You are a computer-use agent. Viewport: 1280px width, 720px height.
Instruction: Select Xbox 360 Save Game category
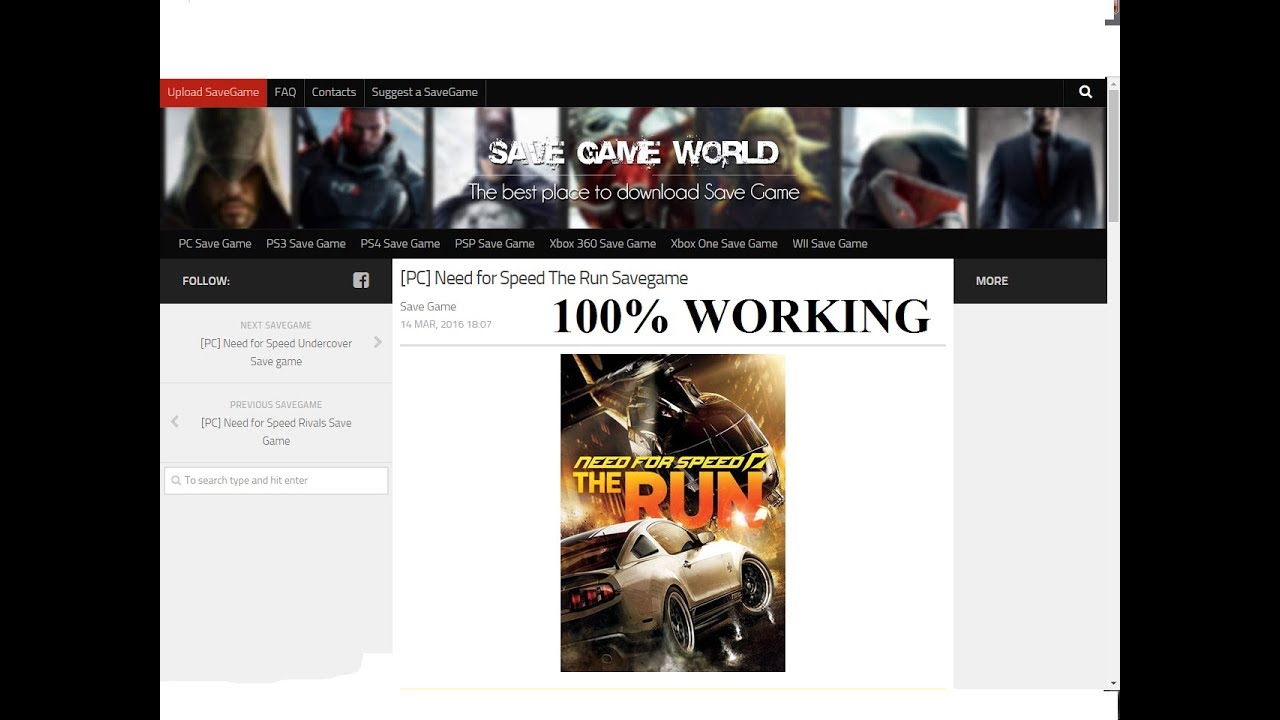click(602, 244)
